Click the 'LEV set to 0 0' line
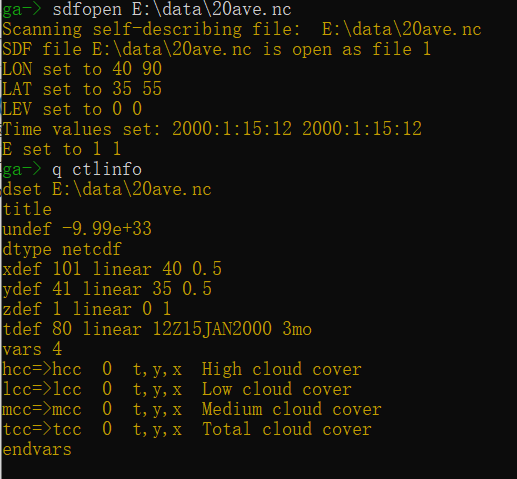 click(72, 109)
